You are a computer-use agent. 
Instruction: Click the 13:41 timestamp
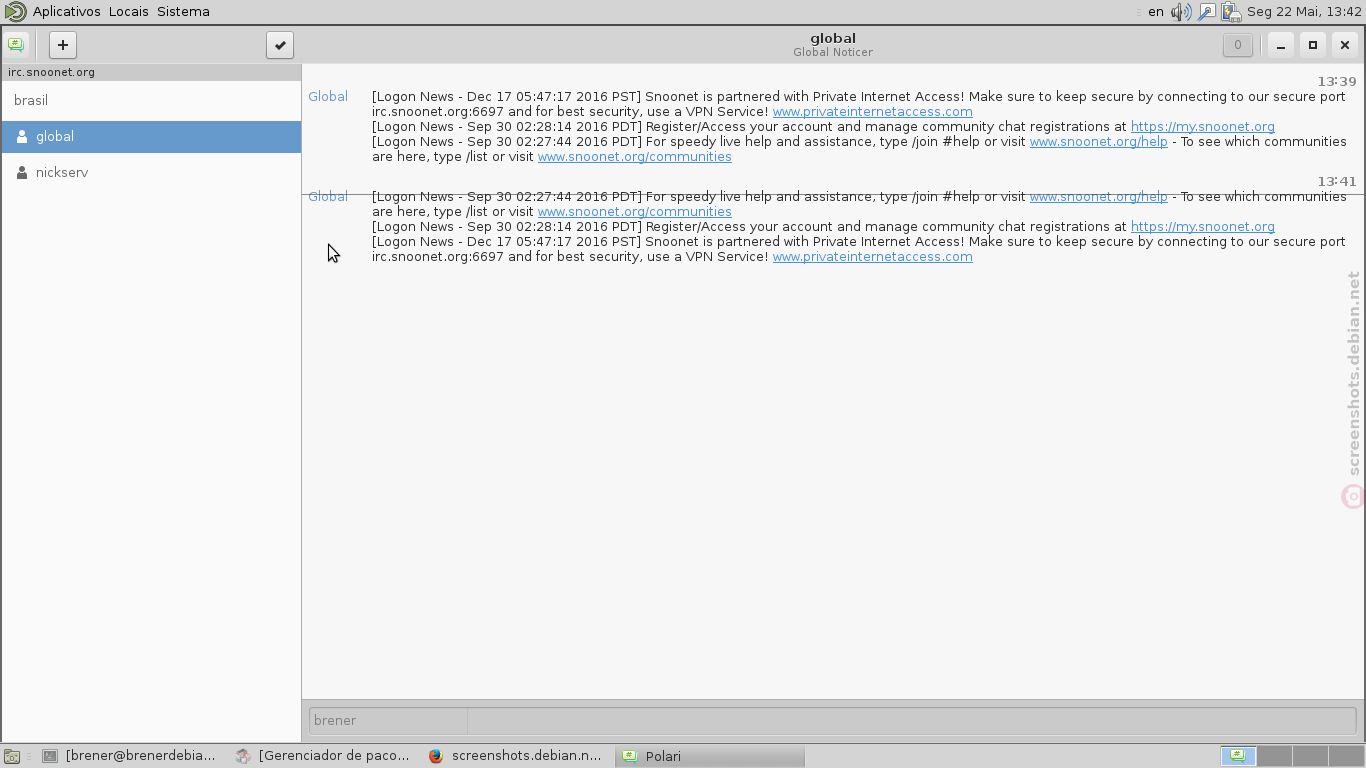click(1337, 182)
